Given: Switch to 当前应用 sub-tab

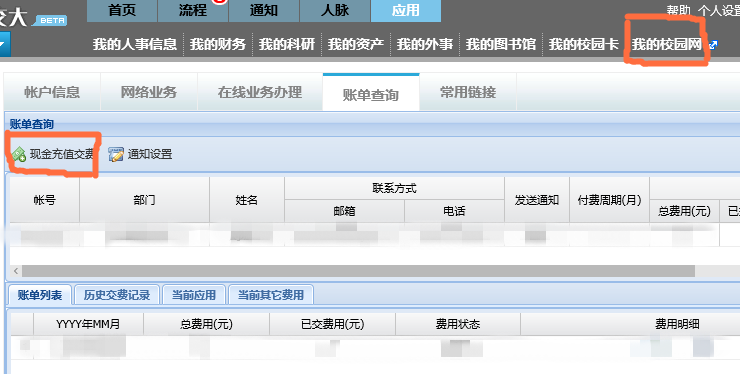Looking at the screenshot, I should click(193, 295).
